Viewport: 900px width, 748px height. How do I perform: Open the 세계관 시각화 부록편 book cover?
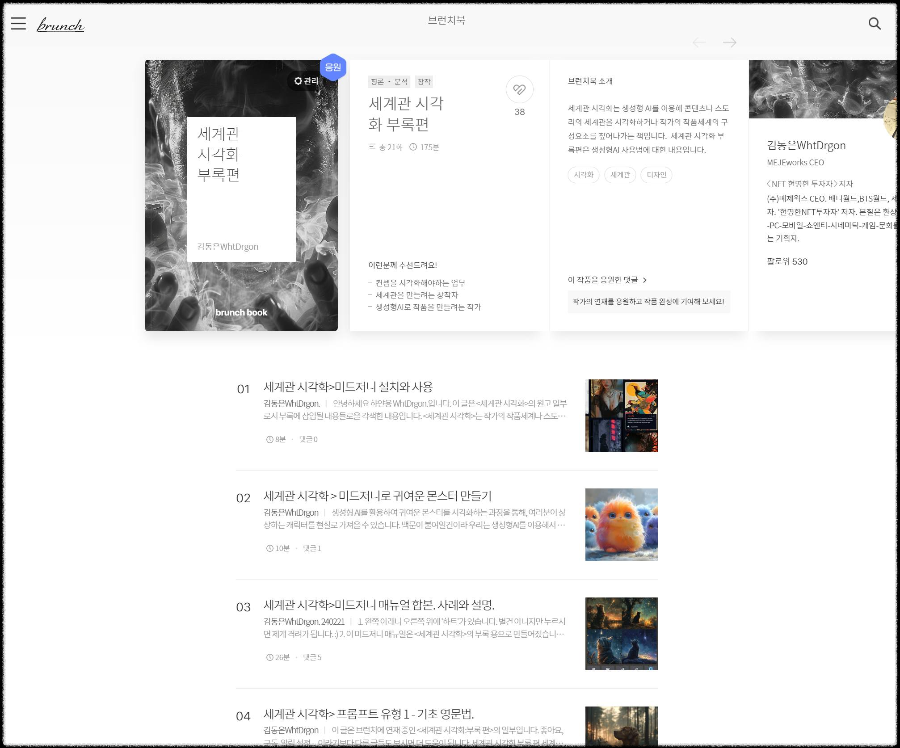click(x=241, y=195)
